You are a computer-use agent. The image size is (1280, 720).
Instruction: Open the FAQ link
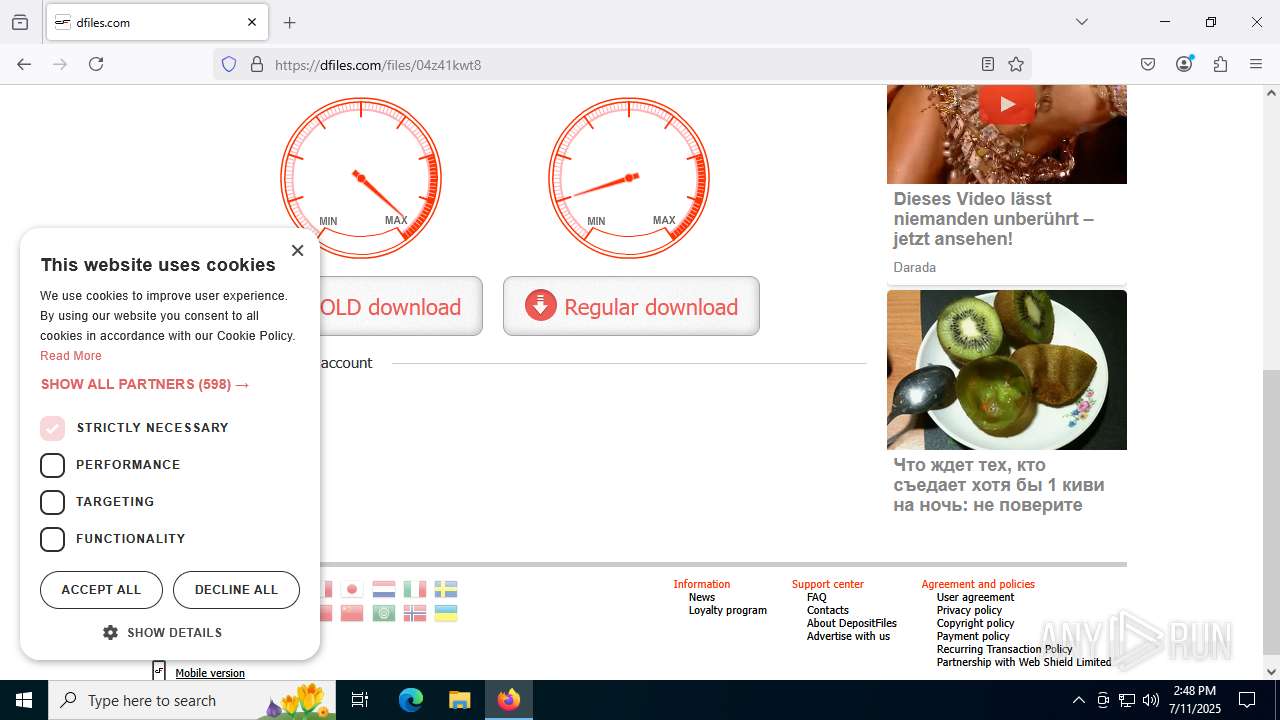point(817,597)
